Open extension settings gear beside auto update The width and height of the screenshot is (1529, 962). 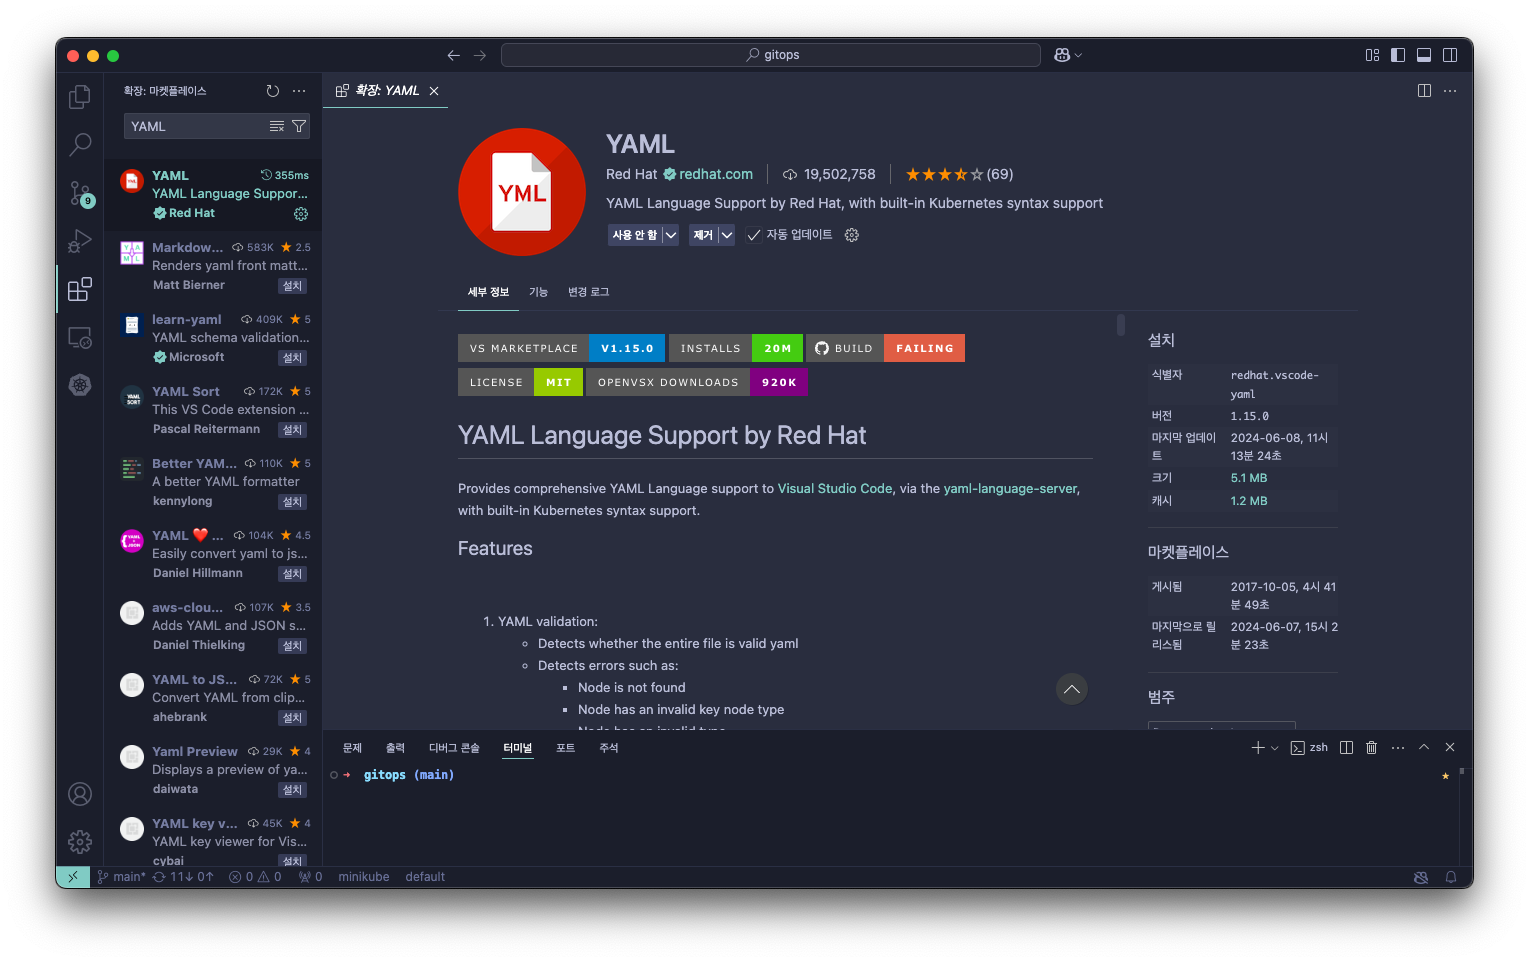tap(852, 235)
